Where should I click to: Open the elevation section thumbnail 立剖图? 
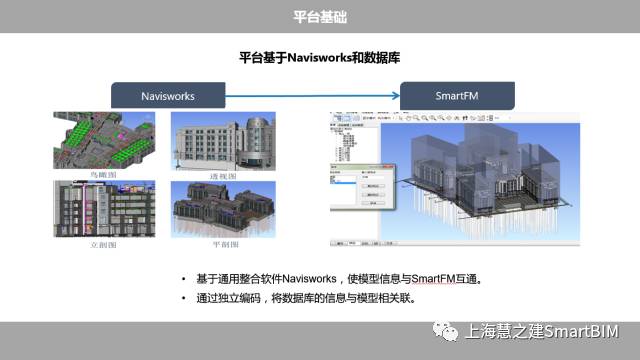(104, 209)
